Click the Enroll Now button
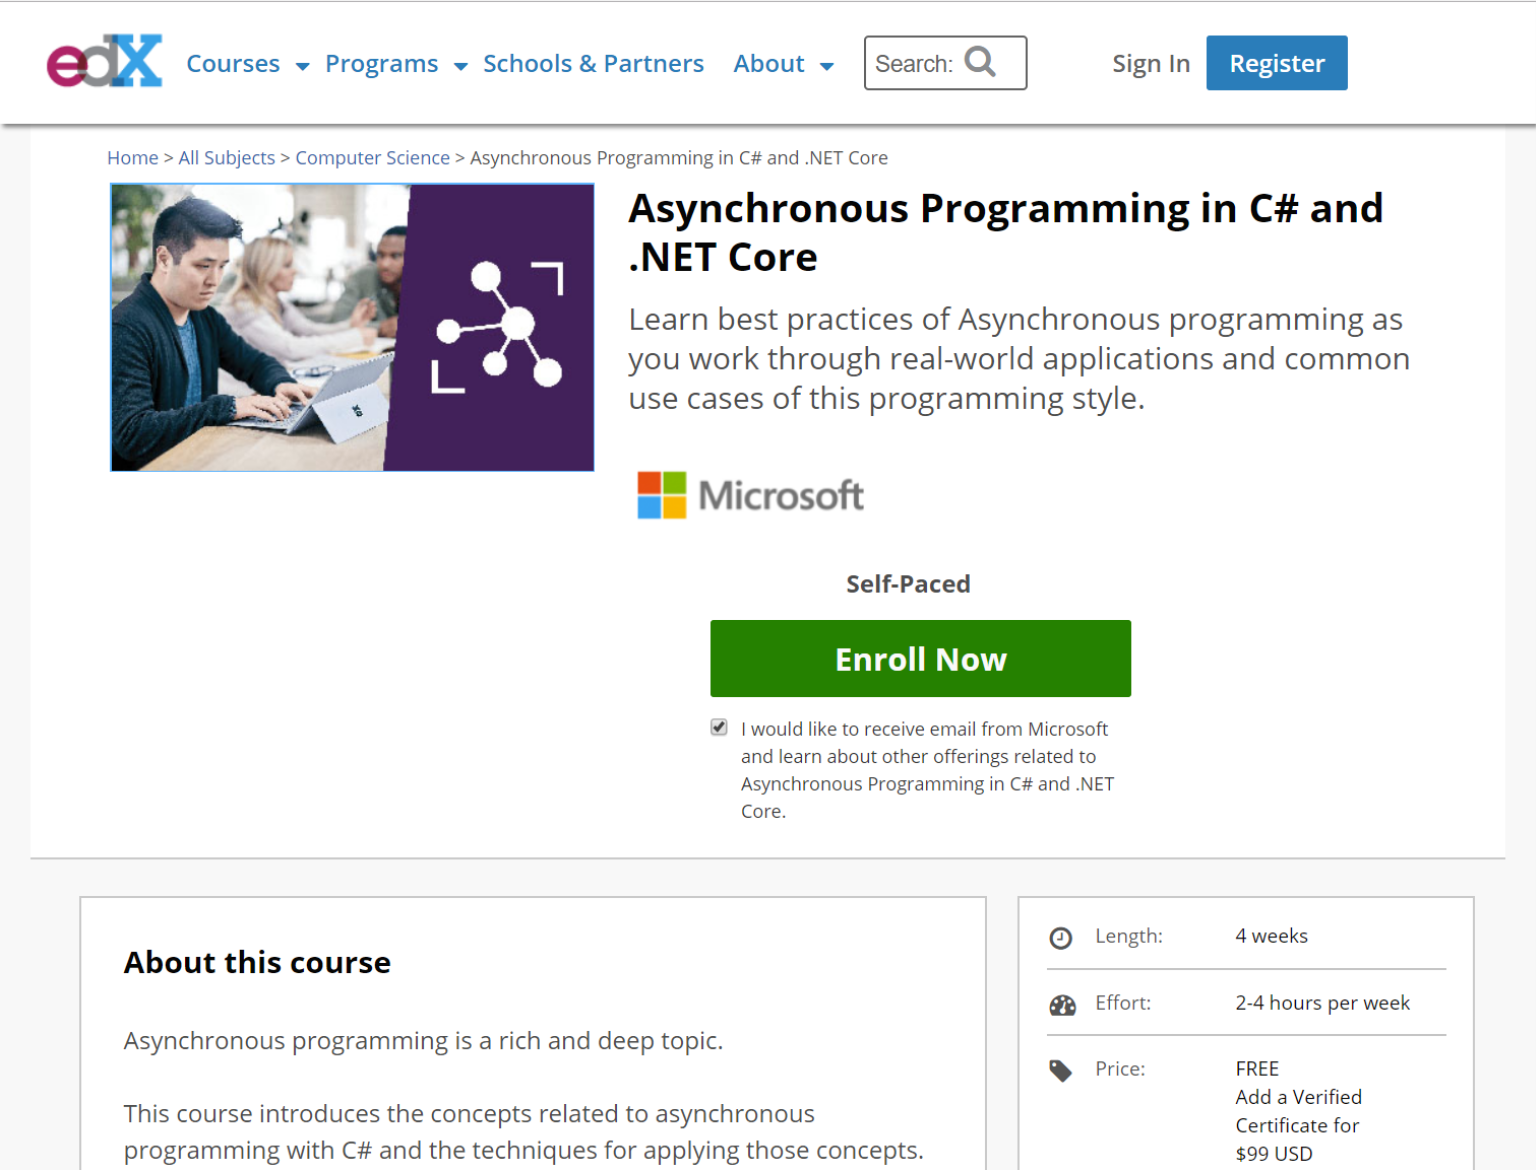This screenshot has height=1170, width=1536. coord(920,658)
